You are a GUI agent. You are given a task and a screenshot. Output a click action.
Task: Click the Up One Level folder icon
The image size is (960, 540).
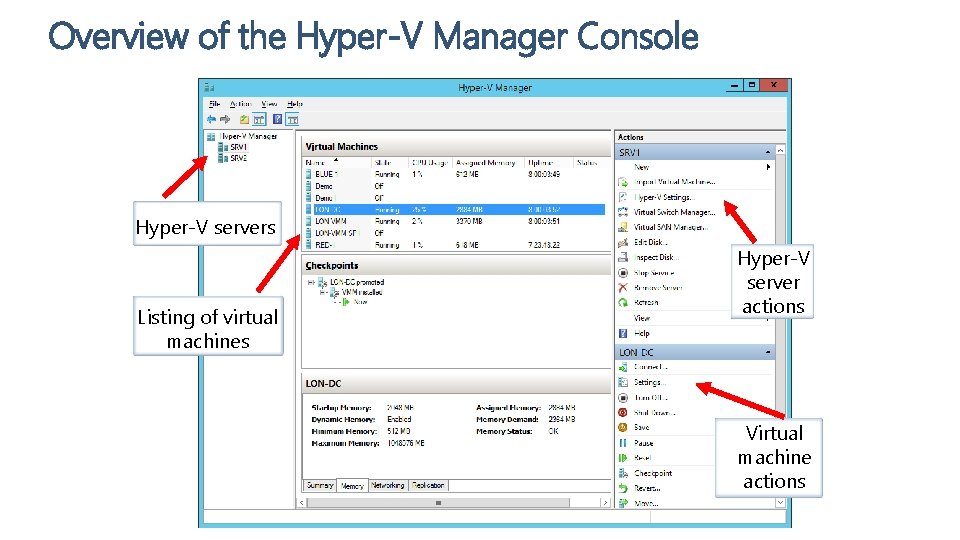tap(244, 119)
